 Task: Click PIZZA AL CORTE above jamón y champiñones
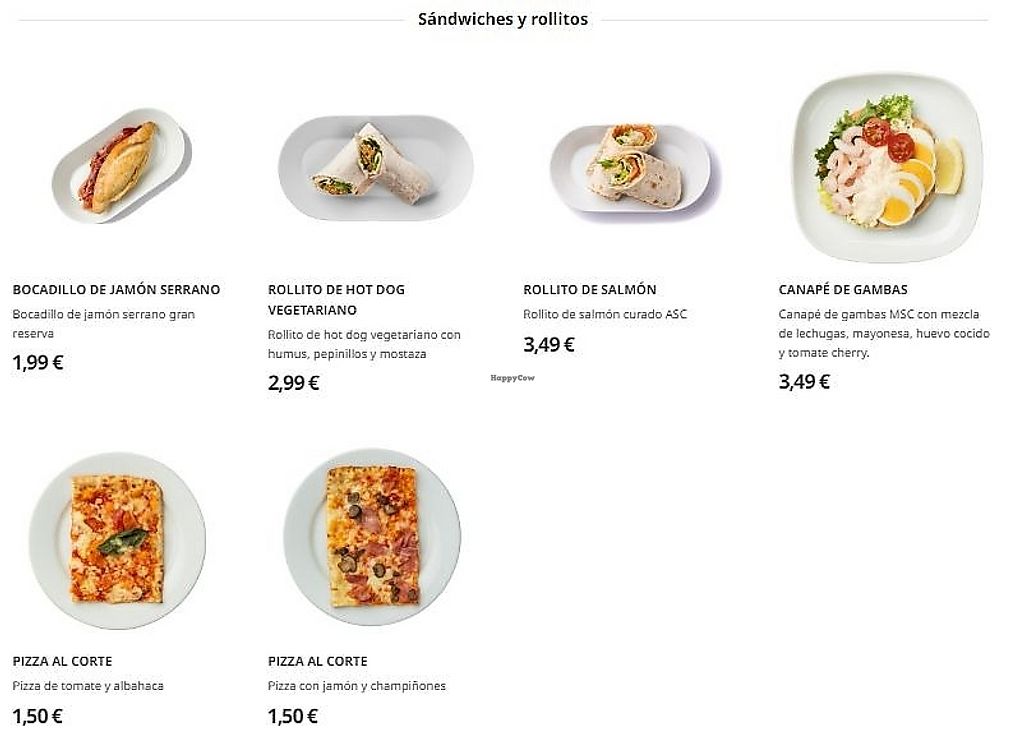[x=317, y=662]
